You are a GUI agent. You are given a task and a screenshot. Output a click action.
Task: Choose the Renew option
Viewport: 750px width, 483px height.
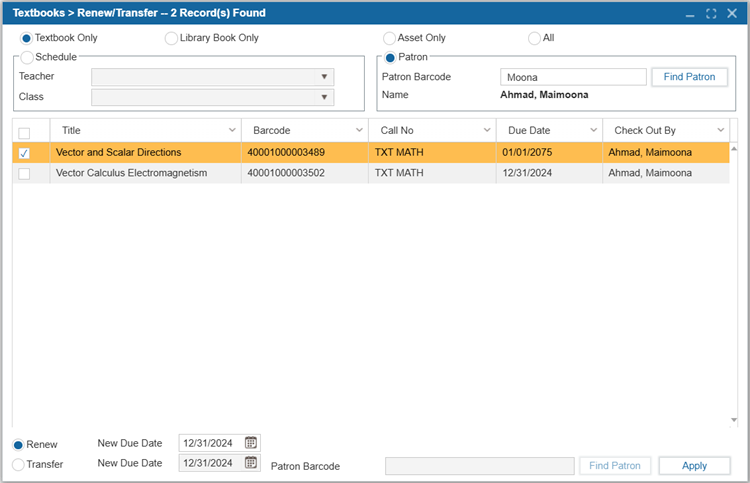(18, 445)
